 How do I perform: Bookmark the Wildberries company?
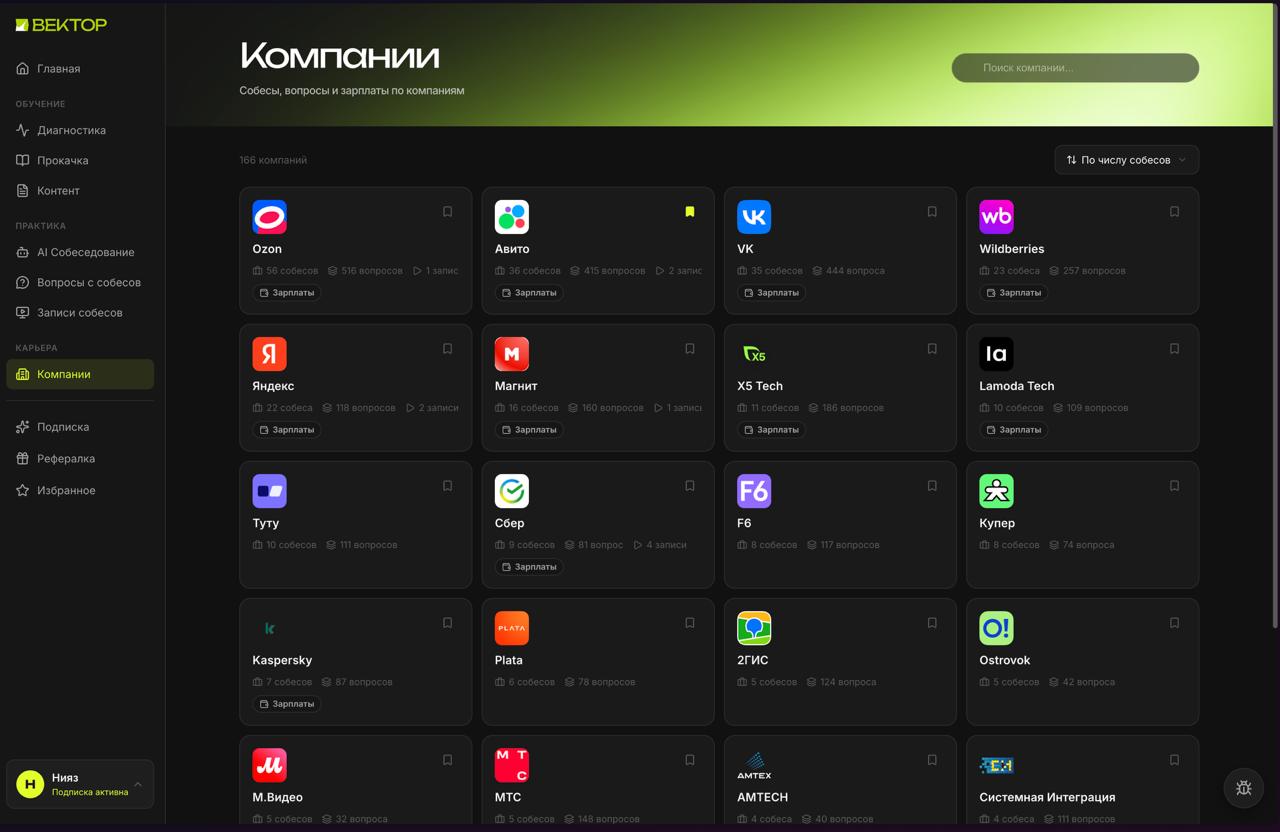(x=1174, y=212)
